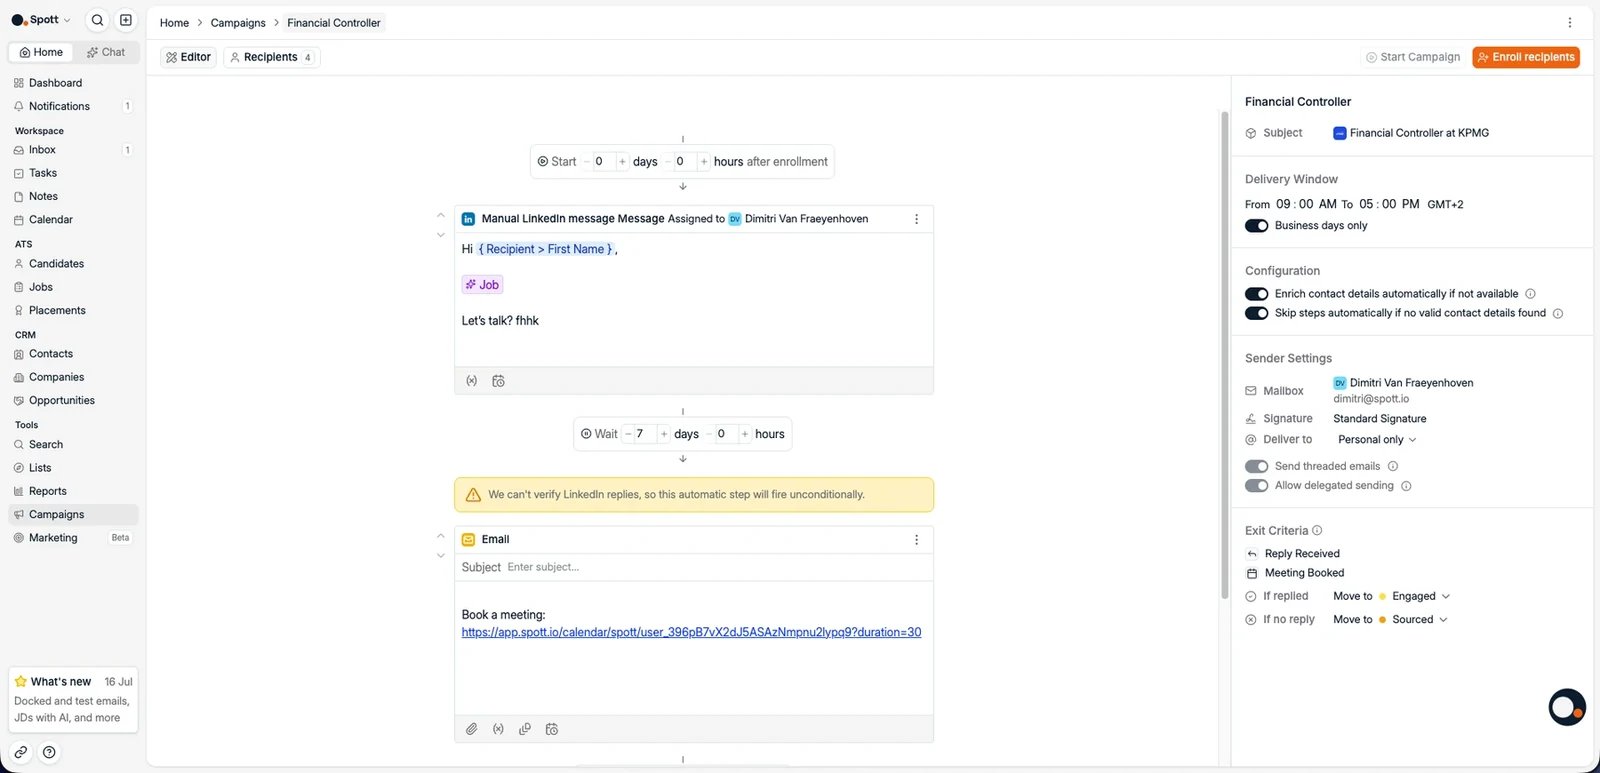The height and width of the screenshot is (773, 1600).
Task: Click the new item plus icon beside search
Action: point(126,20)
